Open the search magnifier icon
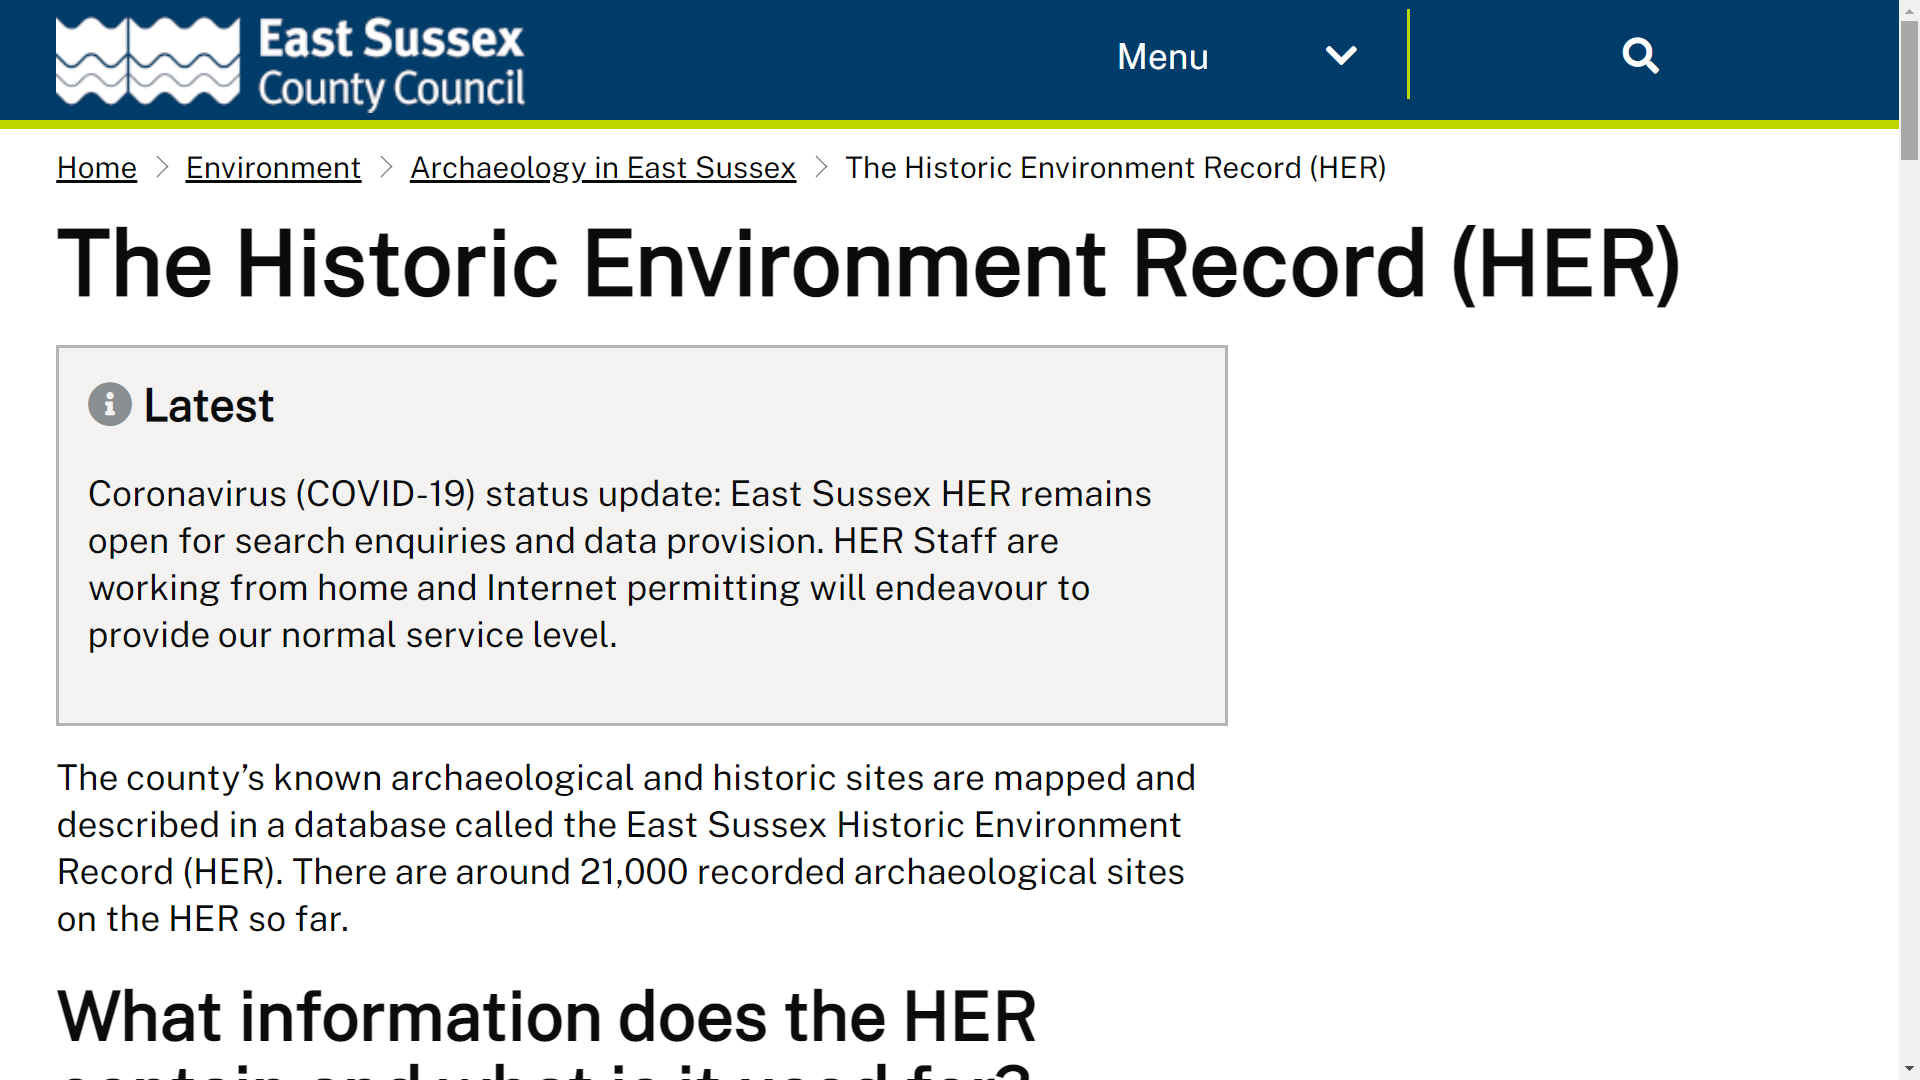This screenshot has width=1920, height=1080. point(1640,56)
